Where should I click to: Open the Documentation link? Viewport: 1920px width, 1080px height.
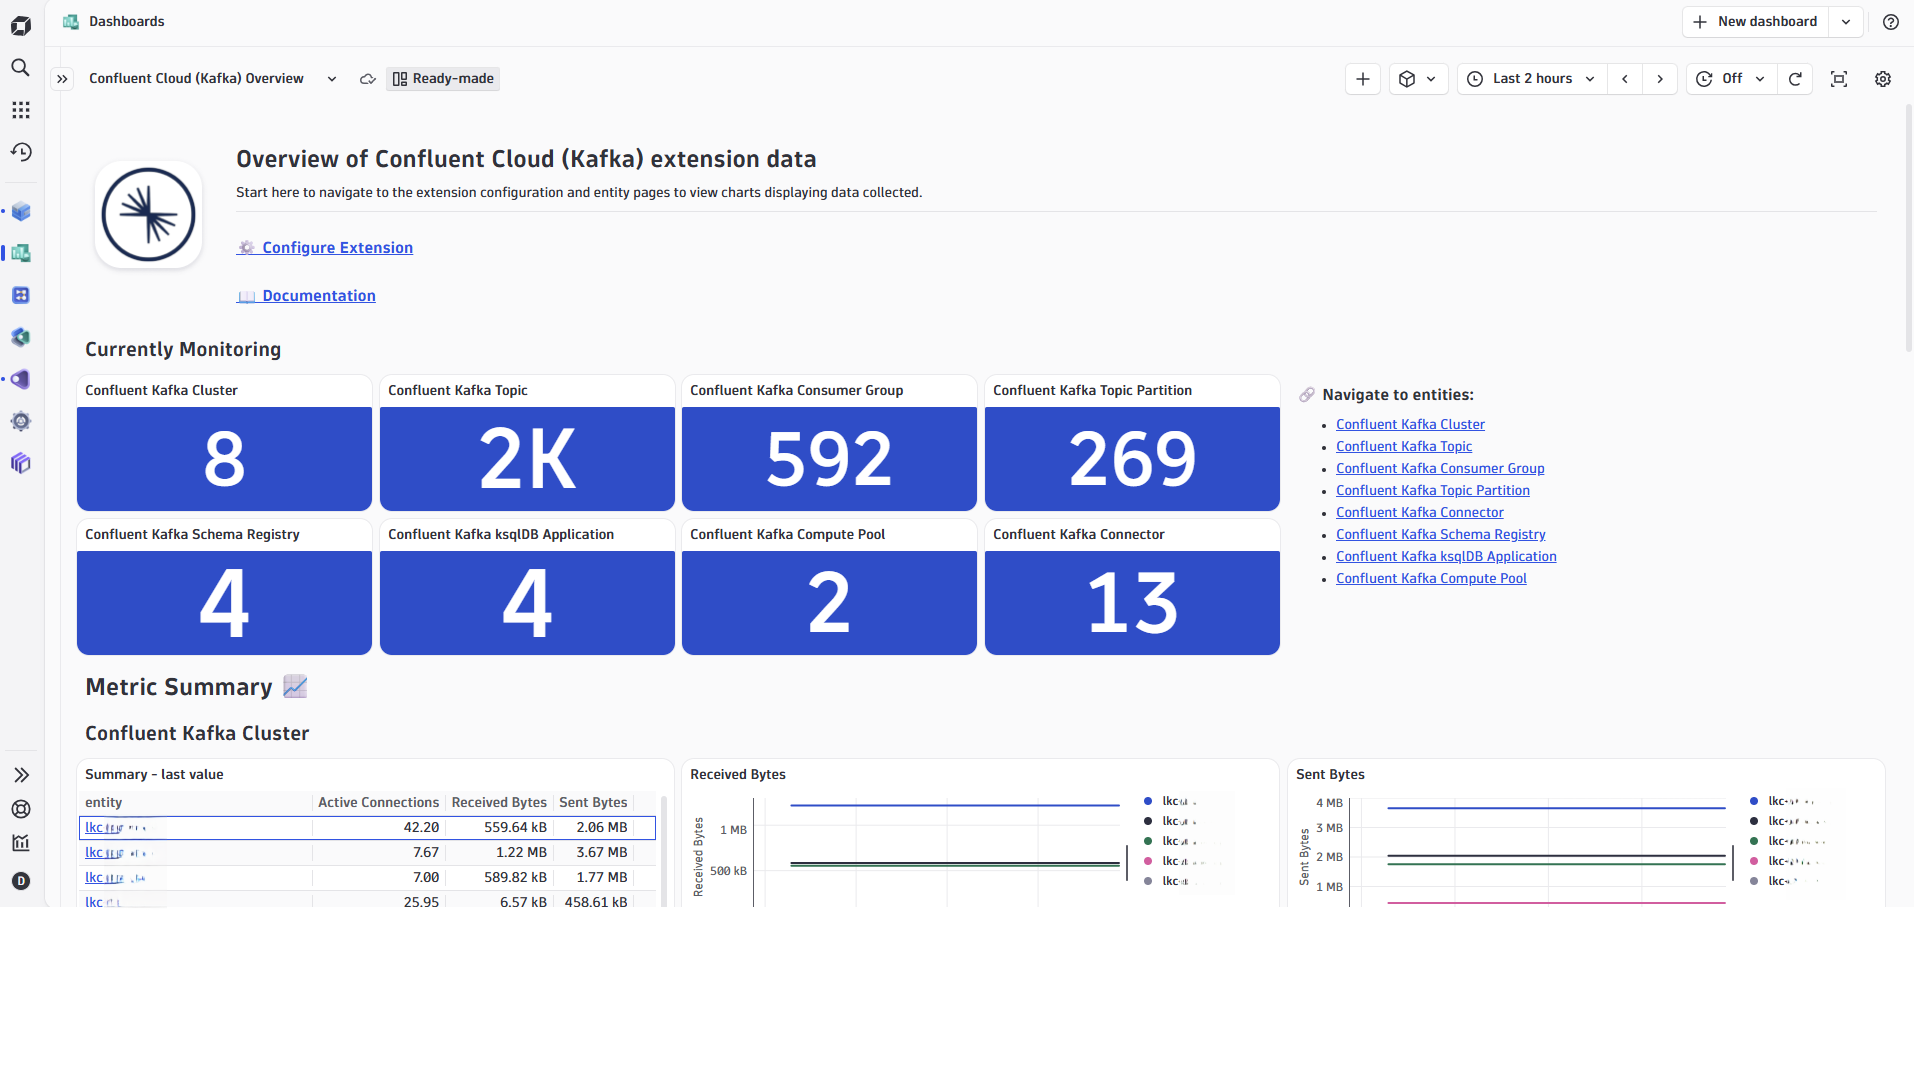coord(306,296)
